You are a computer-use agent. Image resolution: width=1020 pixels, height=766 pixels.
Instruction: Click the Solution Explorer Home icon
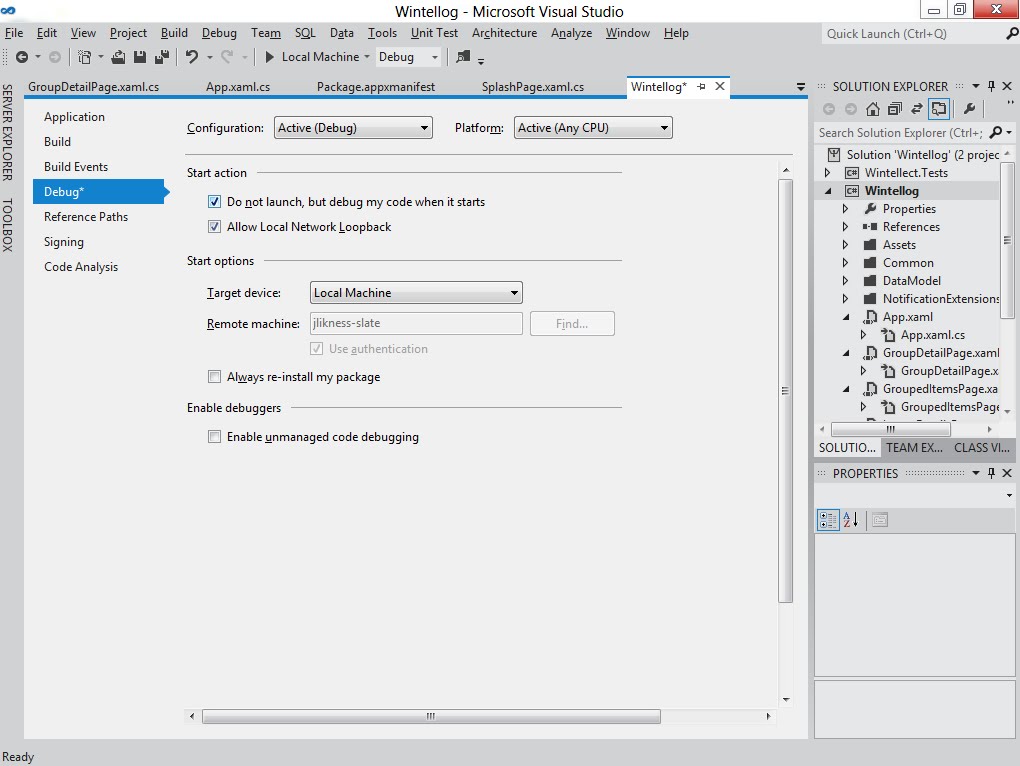pos(873,109)
